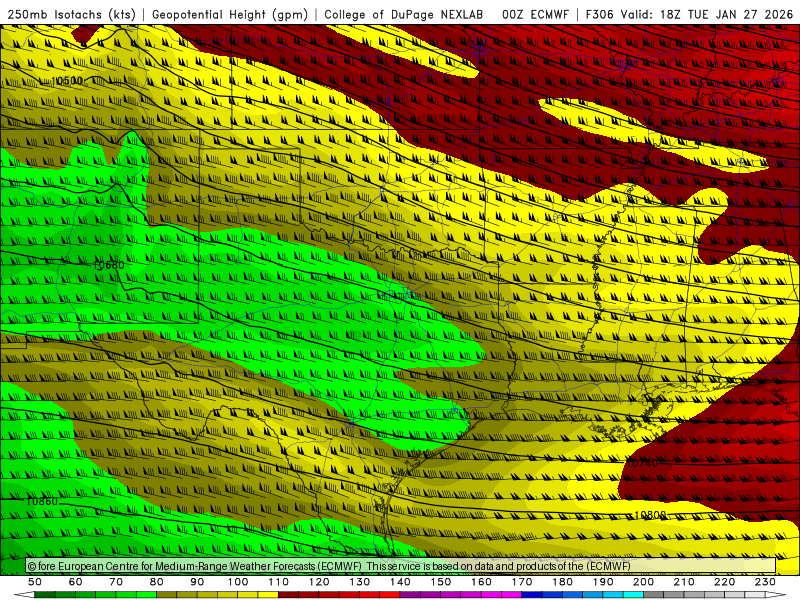Click the 'F306' forecast hour label

[x=599, y=14]
